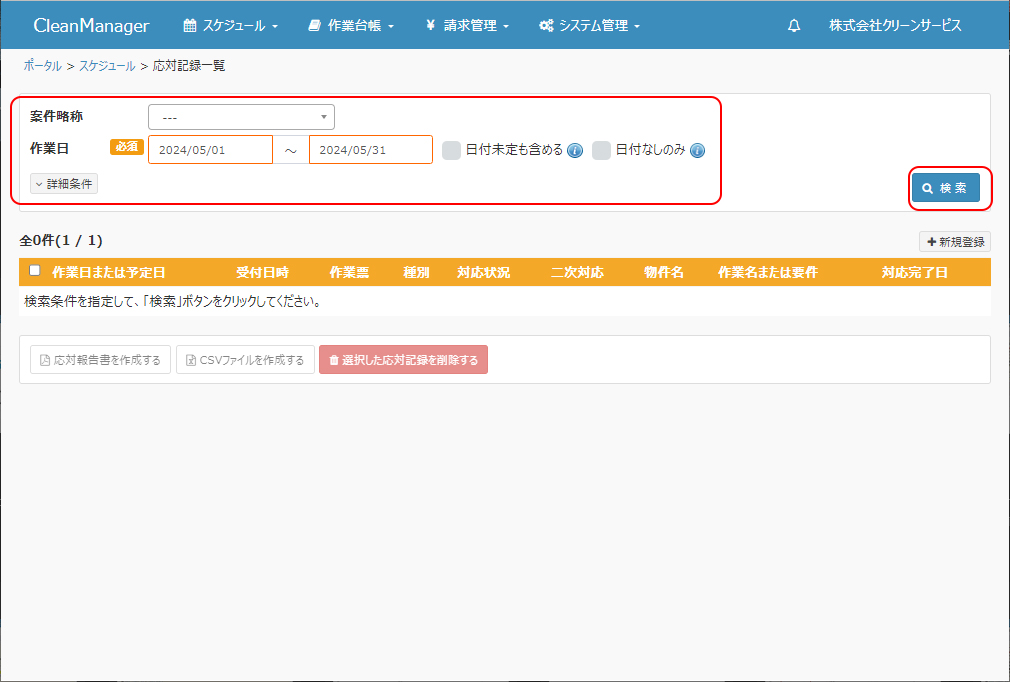Open the スケジュール menu
Image resolution: width=1010 pixels, height=682 pixels.
coord(230,26)
